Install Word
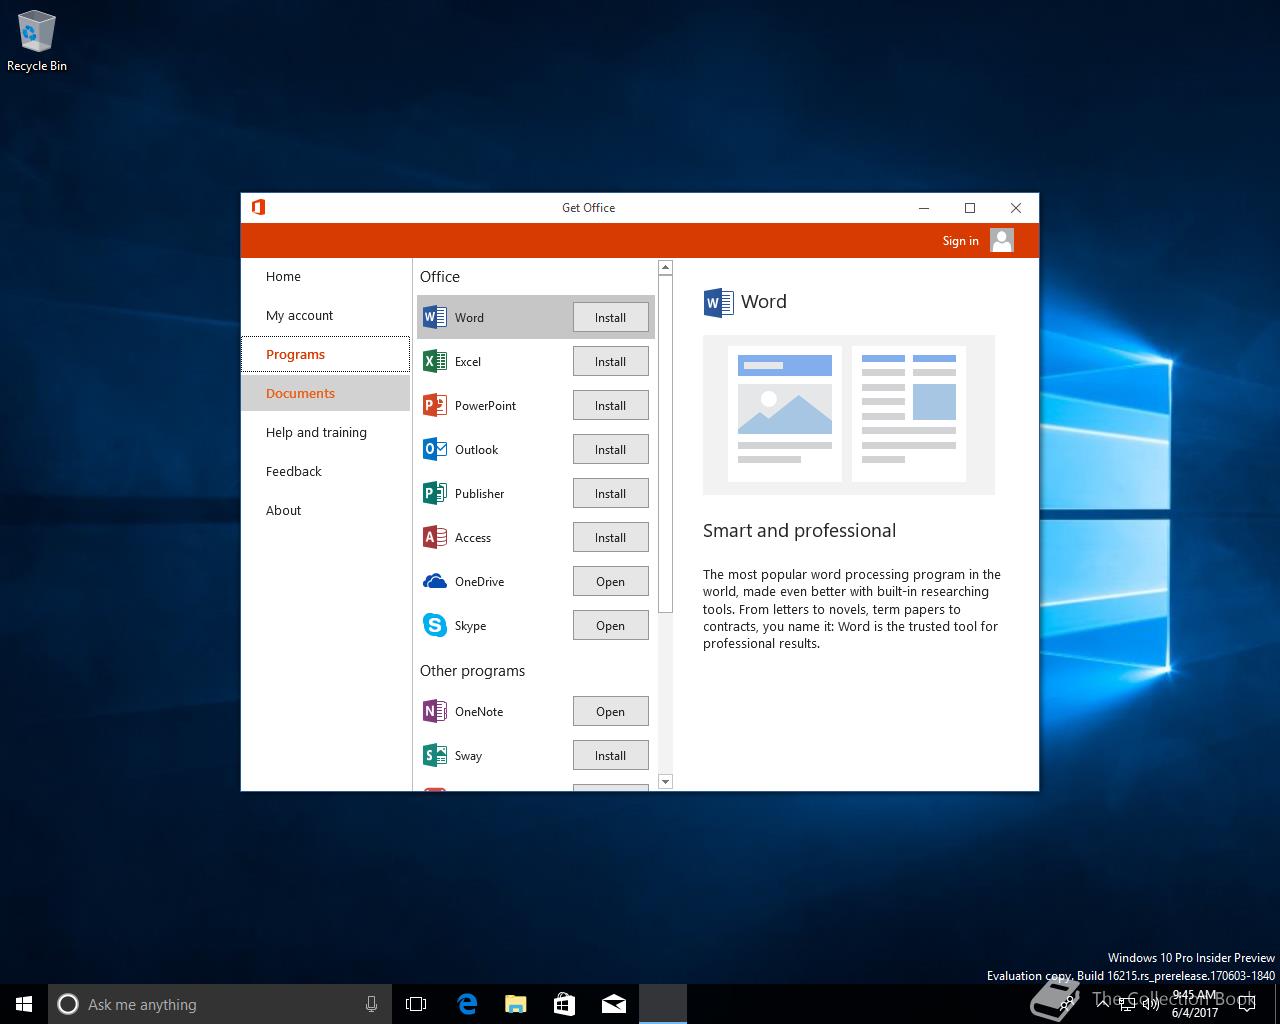The image size is (1280, 1024). click(x=610, y=317)
